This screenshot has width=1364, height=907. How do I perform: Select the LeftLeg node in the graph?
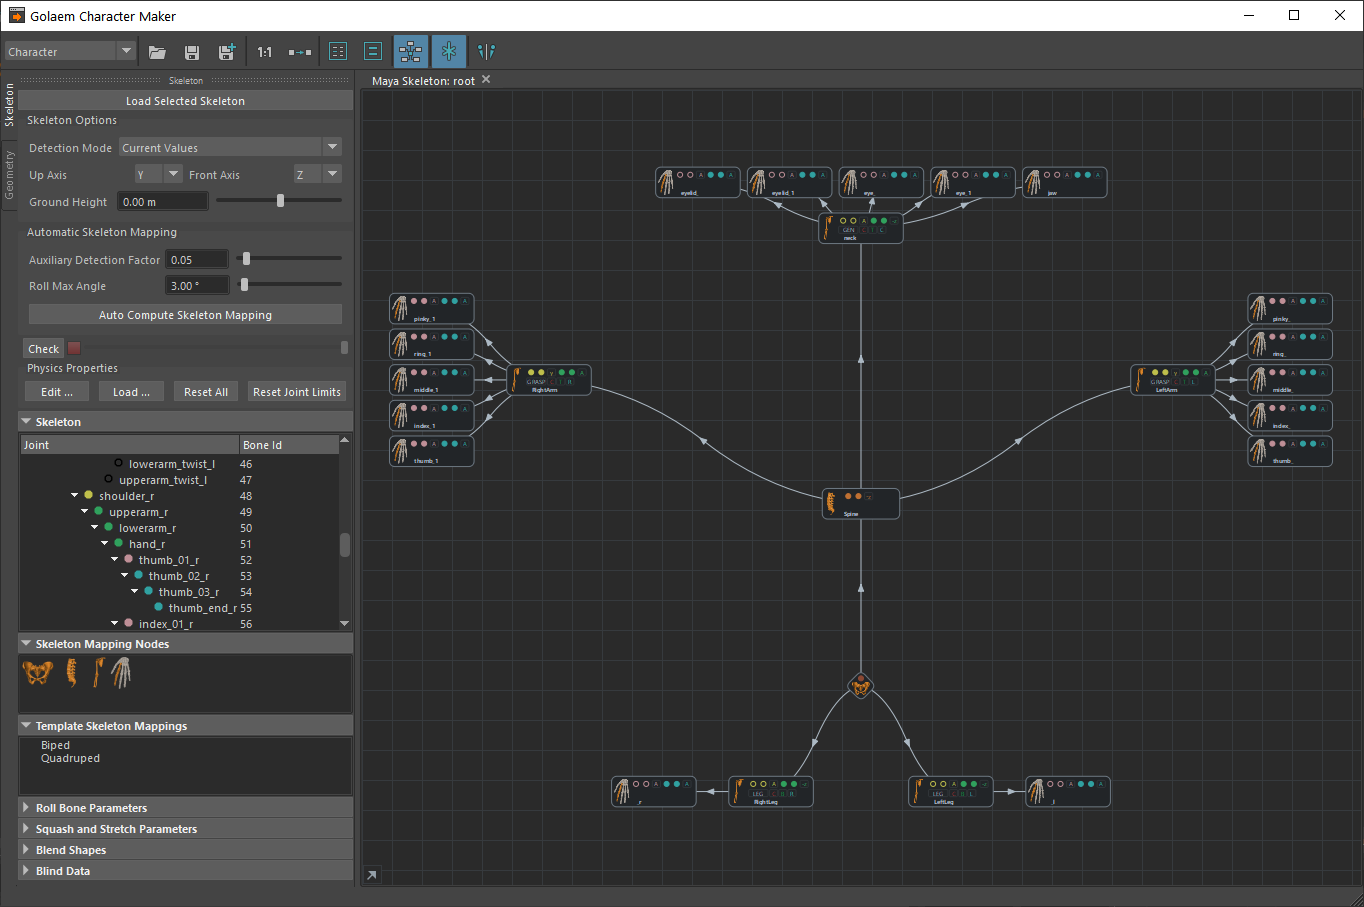[x=951, y=792]
